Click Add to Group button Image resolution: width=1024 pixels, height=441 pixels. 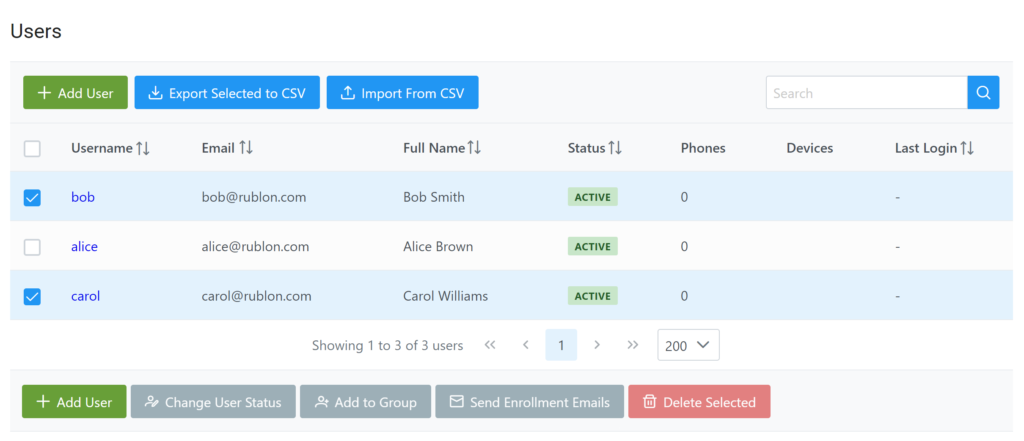pyautogui.click(x=365, y=402)
